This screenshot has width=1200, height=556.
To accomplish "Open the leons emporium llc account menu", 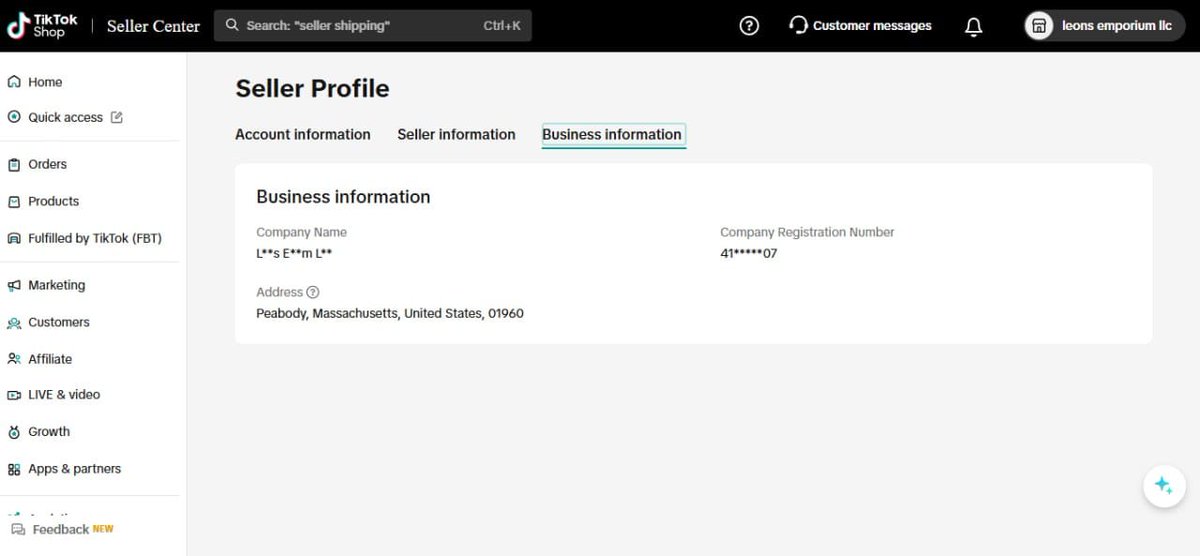I will tap(1104, 26).
